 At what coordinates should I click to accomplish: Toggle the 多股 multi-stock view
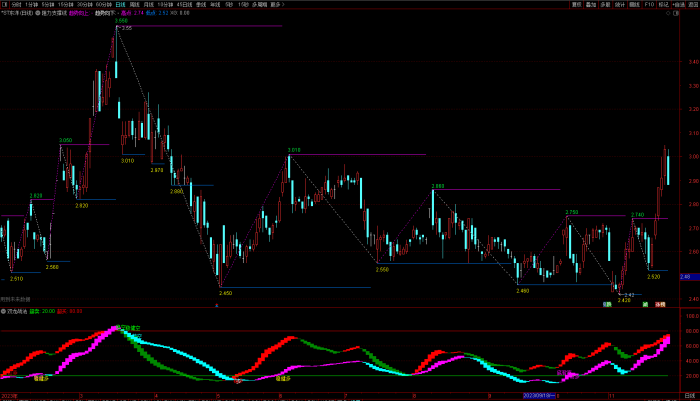click(605, 4)
